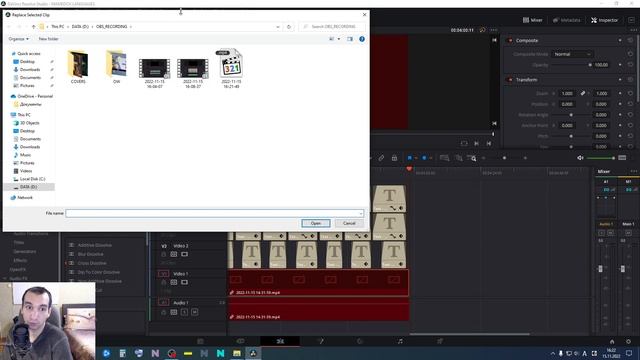The image size is (640, 360).
Task: Toggle the Transform section enable switch
Action: (x=510, y=80)
